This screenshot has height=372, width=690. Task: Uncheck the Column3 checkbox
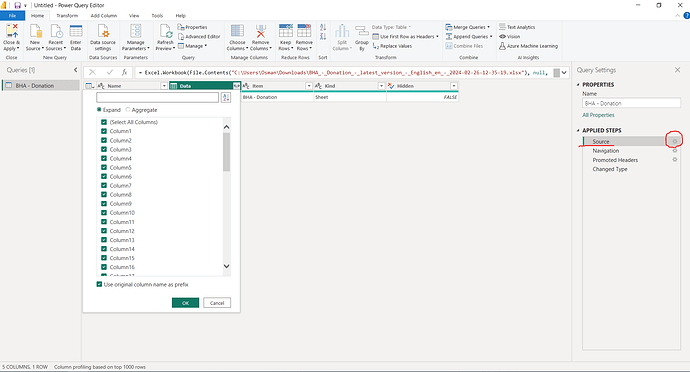(x=104, y=149)
